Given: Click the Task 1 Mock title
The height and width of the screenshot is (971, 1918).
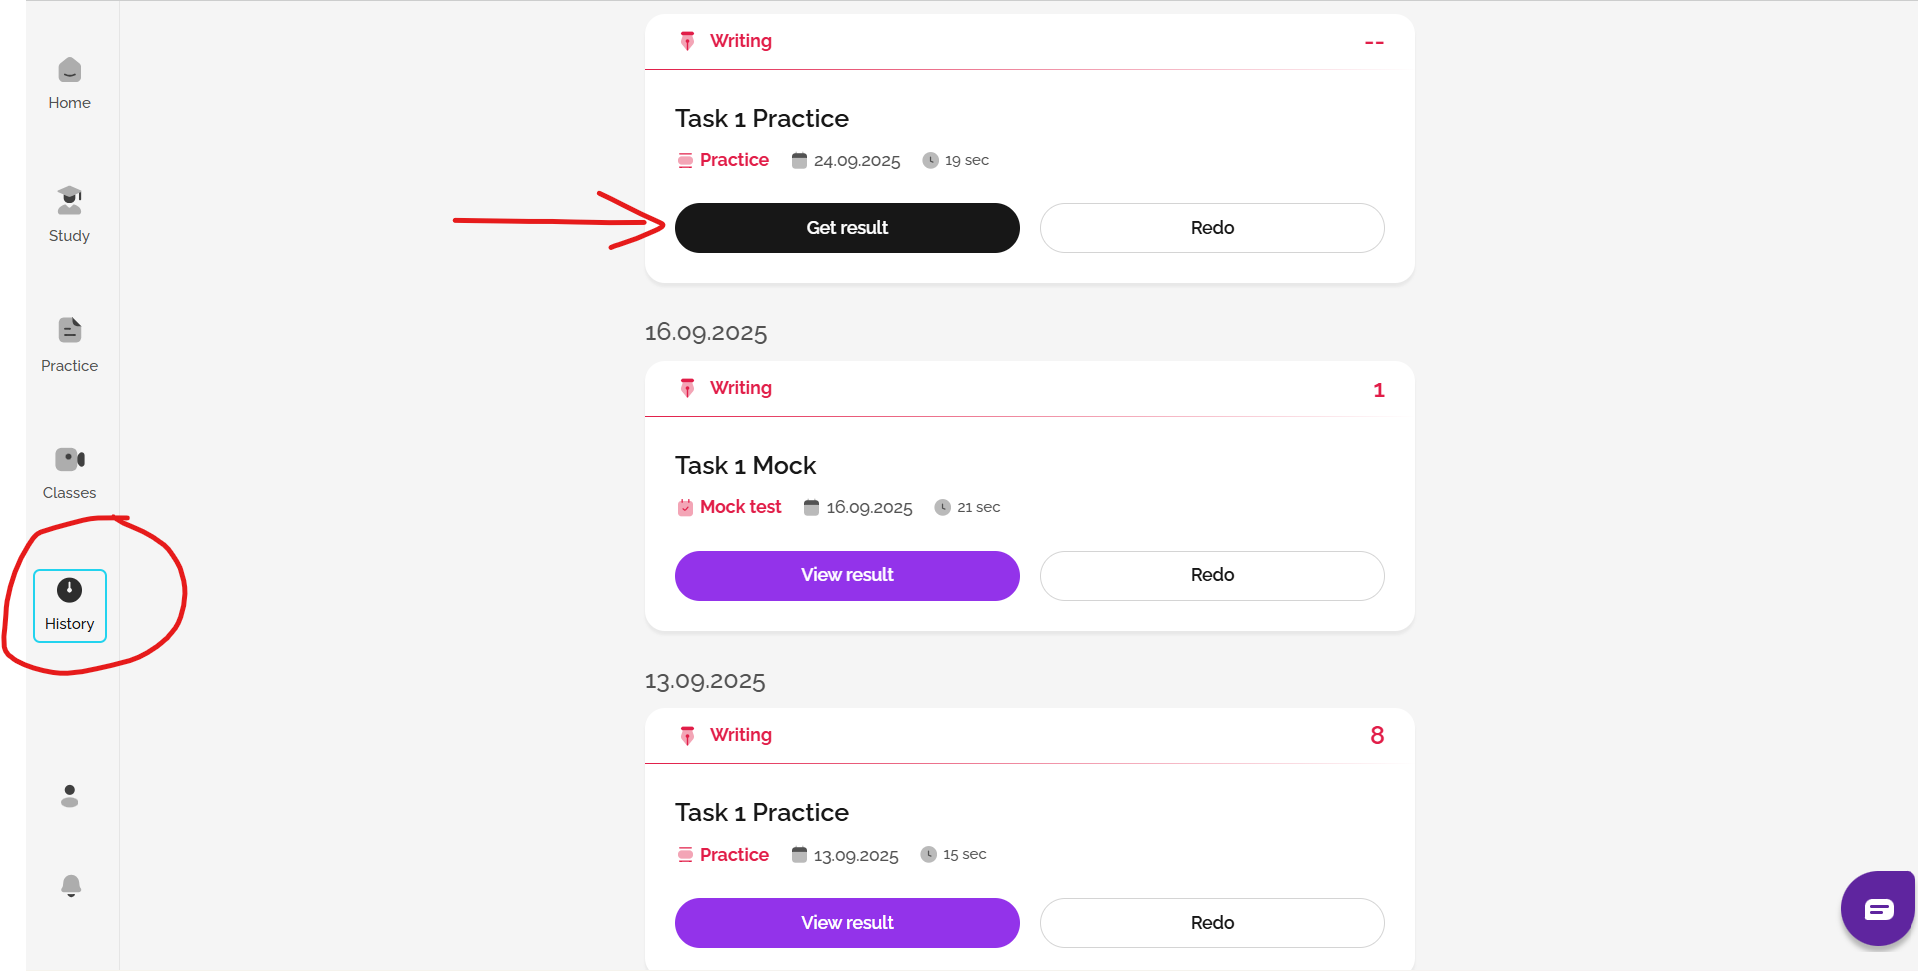Looking at the screenshot, I should (745, 466).
